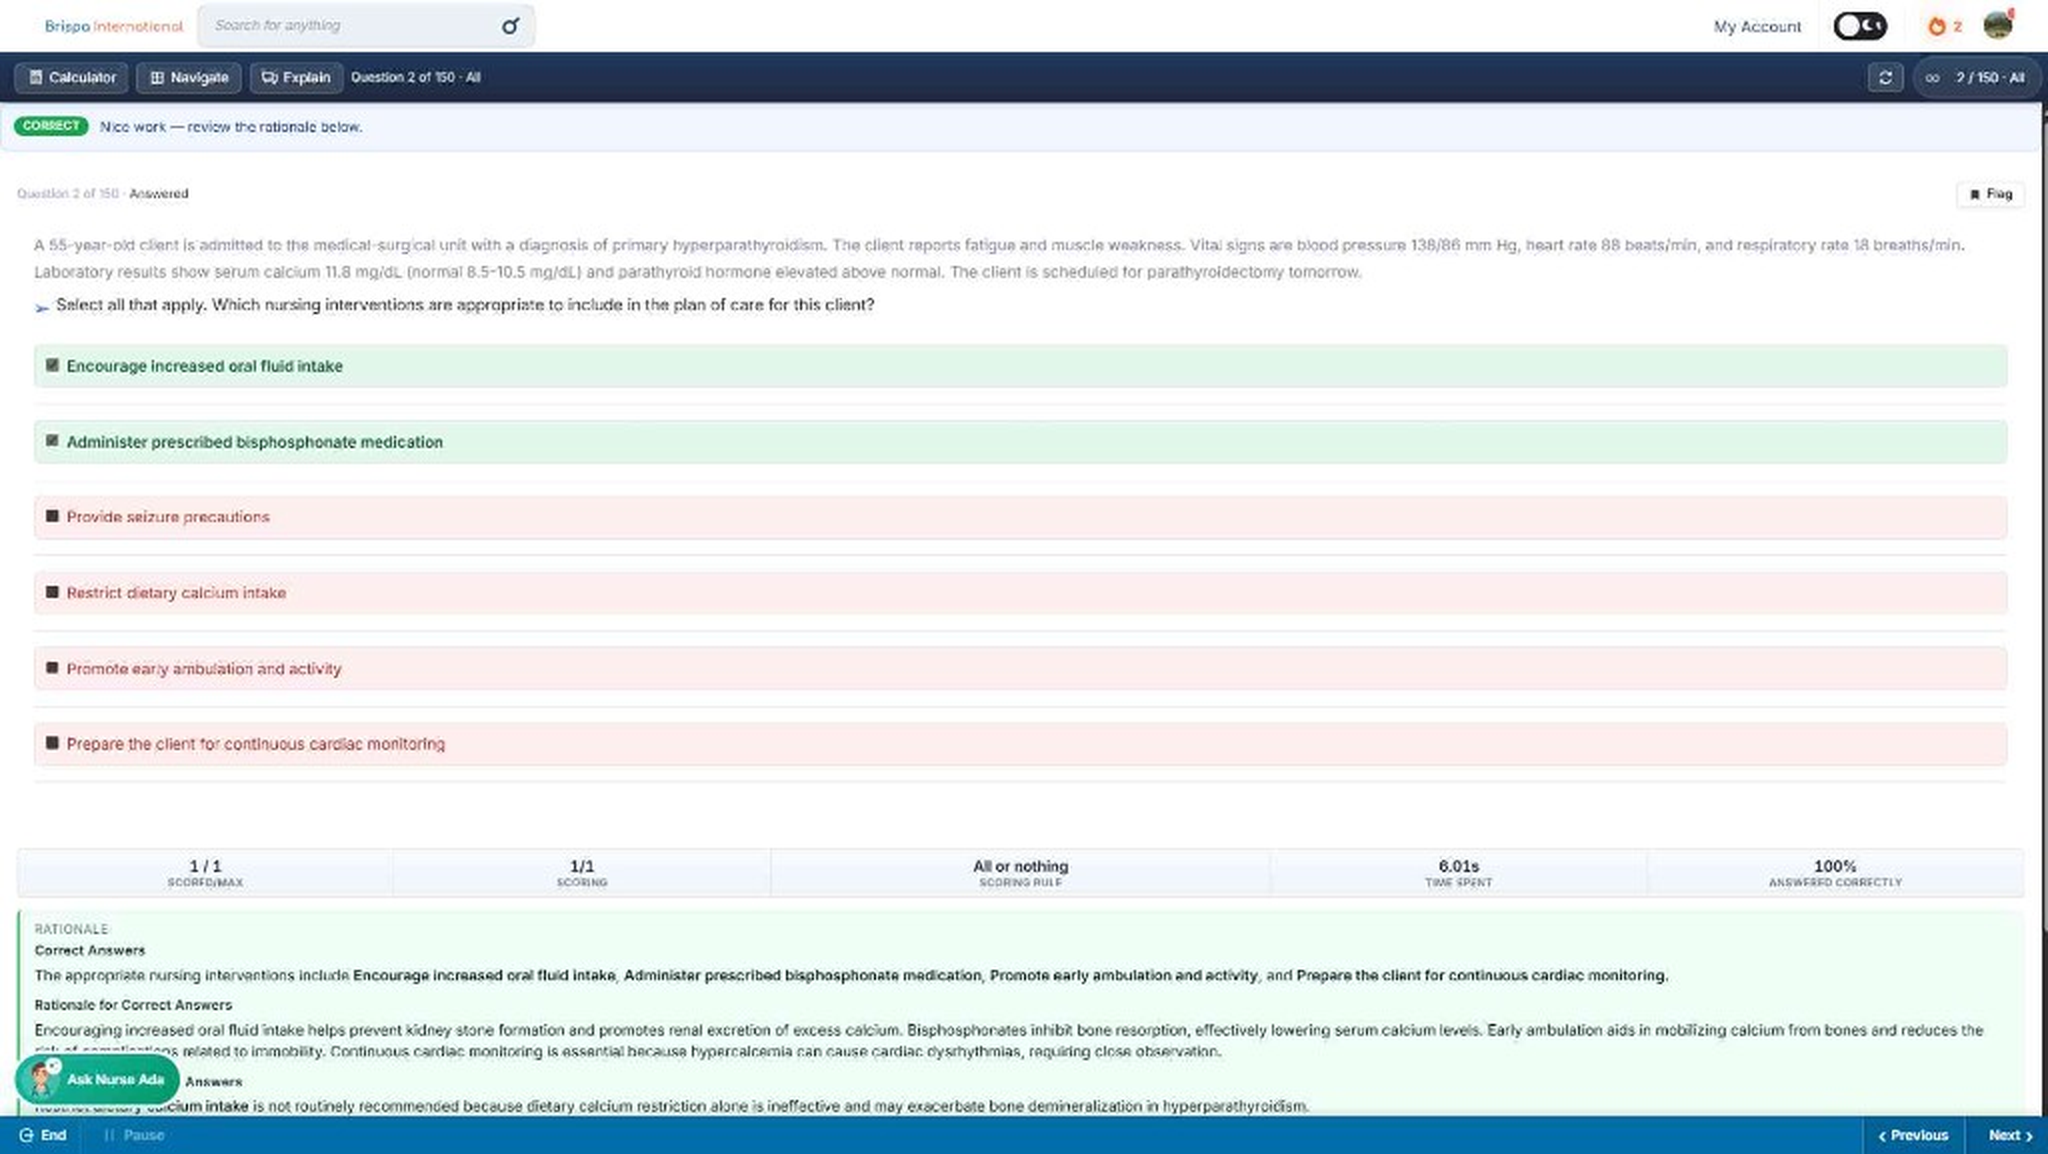The width and height of the screenshot is (2048, 1154).
Task: Click the Explain button
Action: [x=296, y=77]
